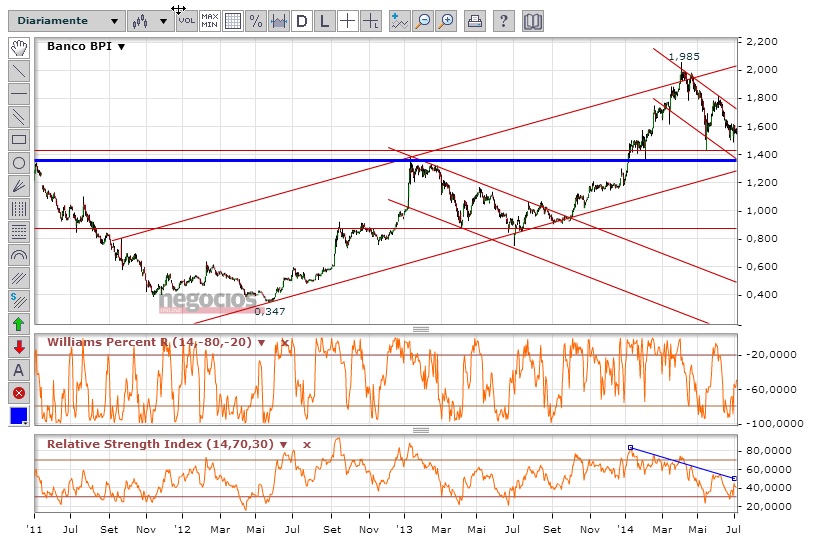The height and width of the screenshot is (545, 819).
Task: Toggle the L logarithmic scale button
Action: point(324,21)
